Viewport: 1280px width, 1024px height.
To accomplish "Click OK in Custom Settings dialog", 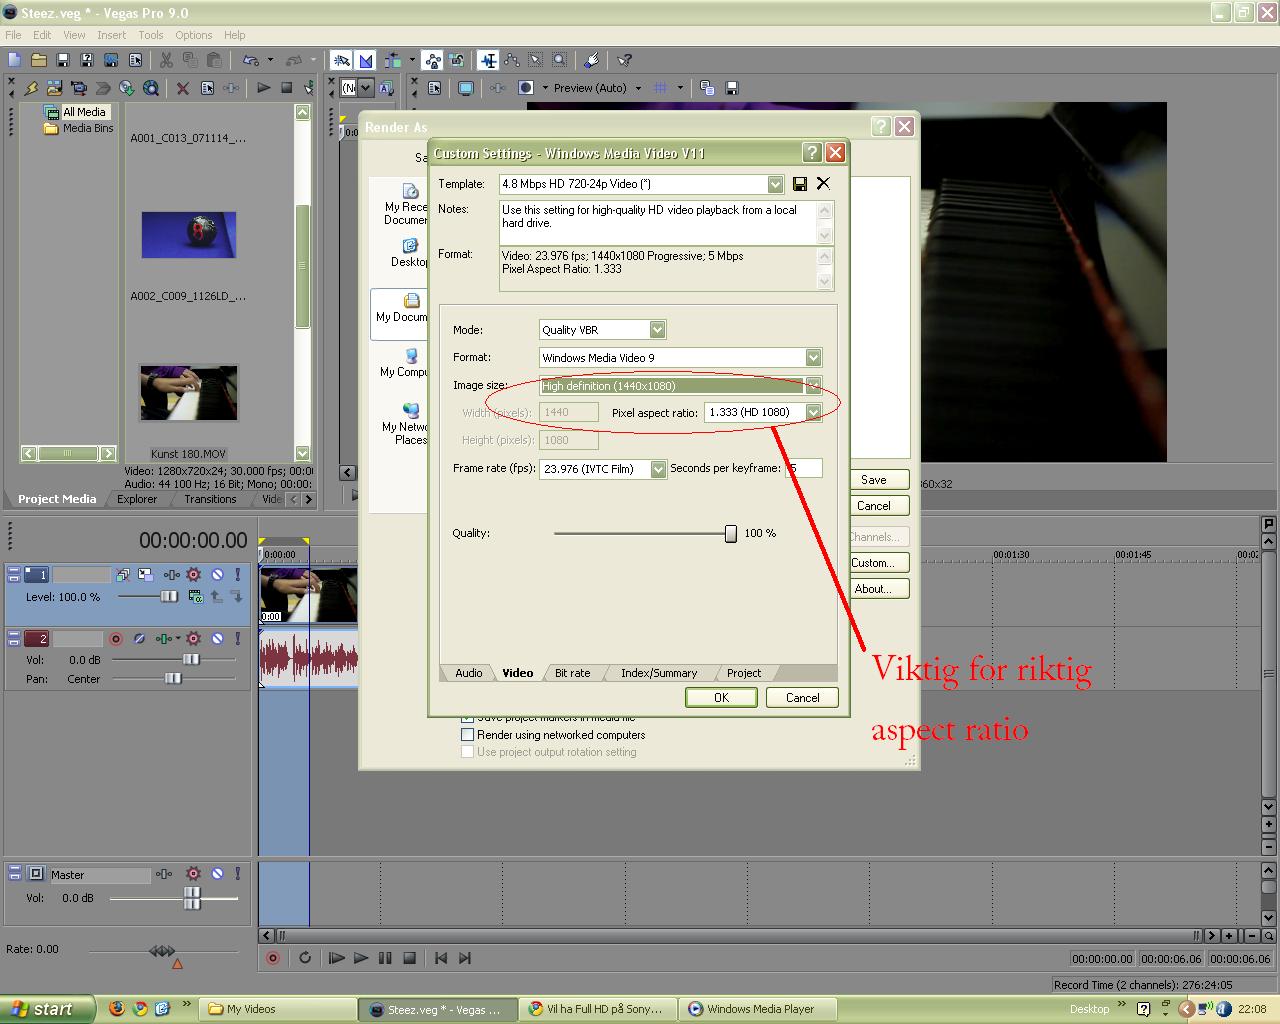I will (x=721, y=698).
